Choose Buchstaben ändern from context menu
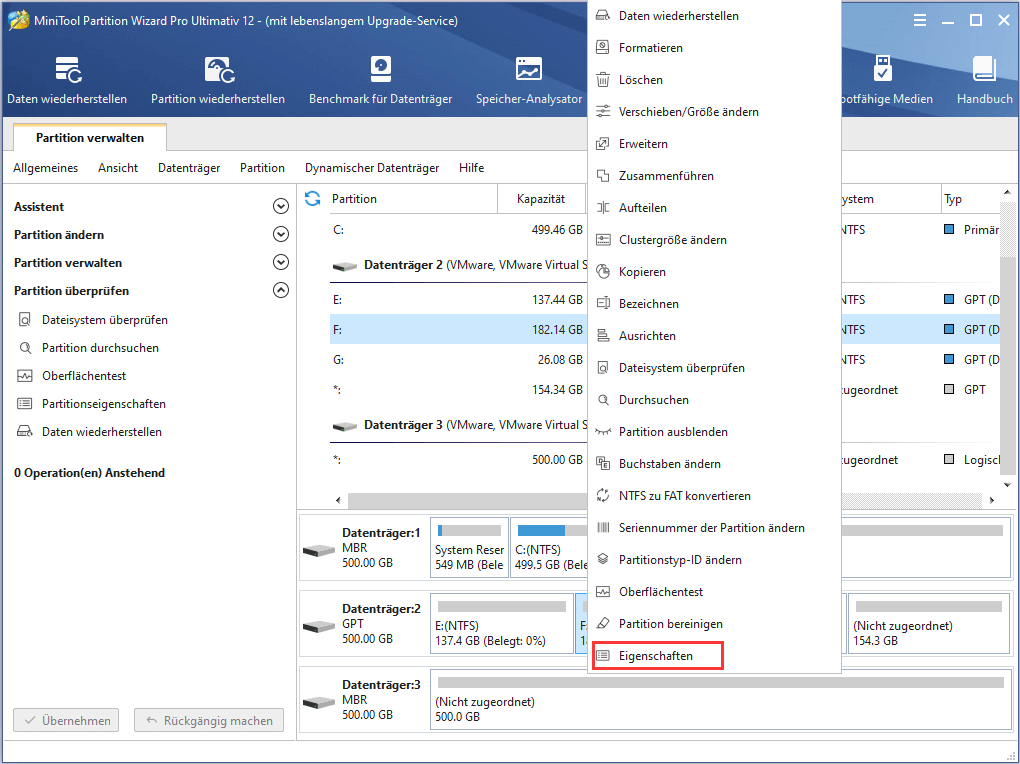1020x764 pixels. [x=714, y=463]
